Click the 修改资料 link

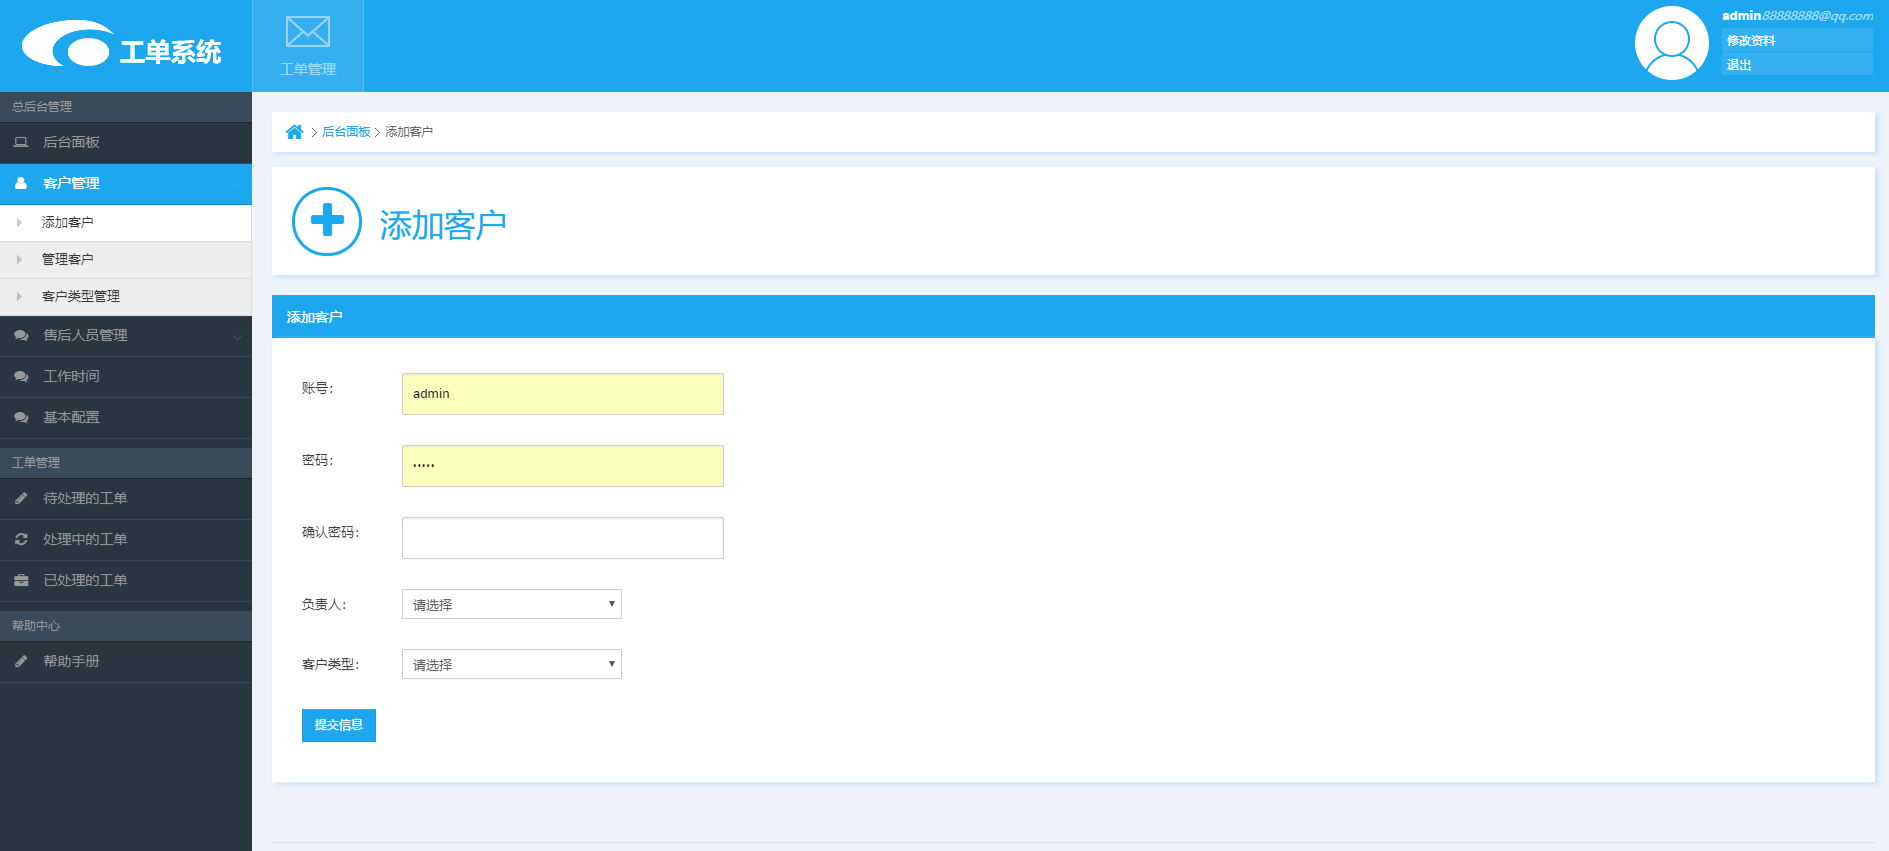[x=1751, y=41]
